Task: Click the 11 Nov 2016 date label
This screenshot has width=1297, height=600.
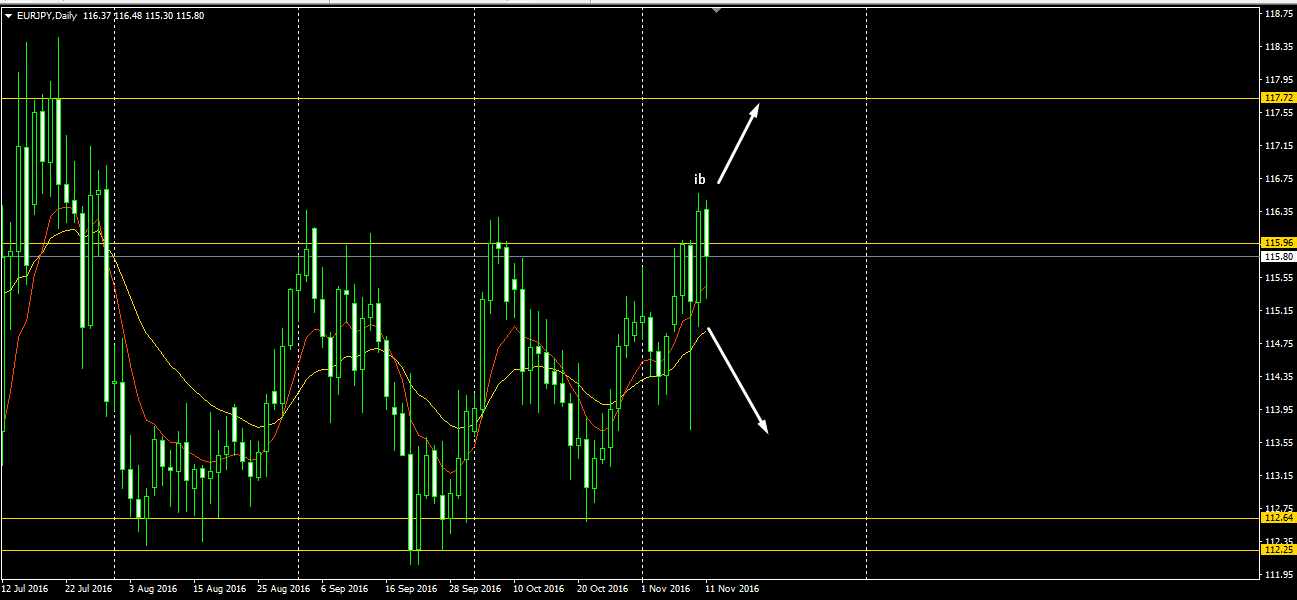Action: coord(732,589)
